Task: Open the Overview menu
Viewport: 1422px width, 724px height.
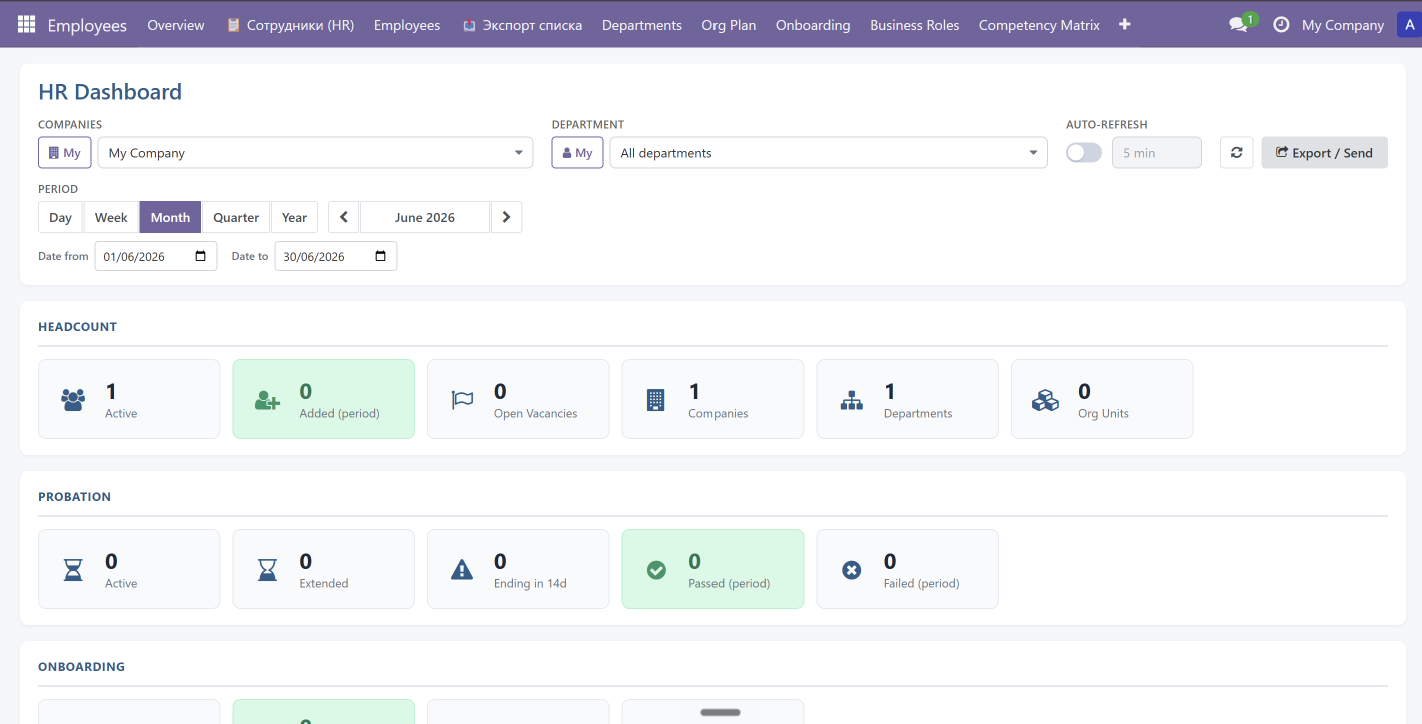Action: tap(176, 25)
